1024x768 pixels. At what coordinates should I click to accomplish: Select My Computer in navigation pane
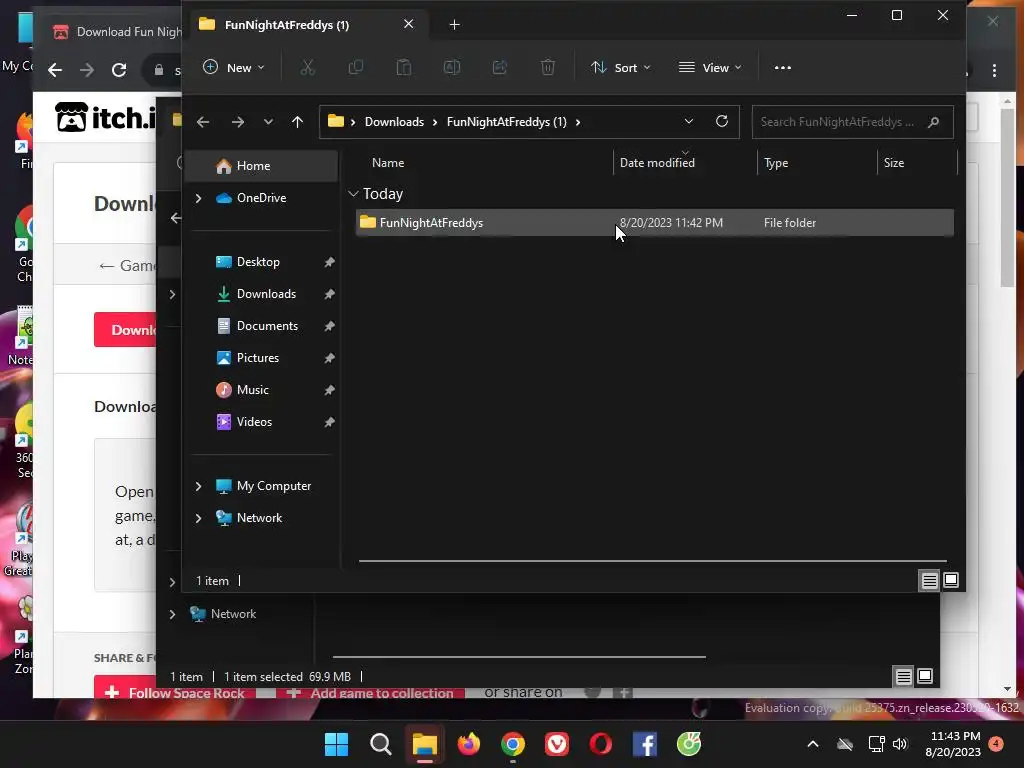coord(273,486)
